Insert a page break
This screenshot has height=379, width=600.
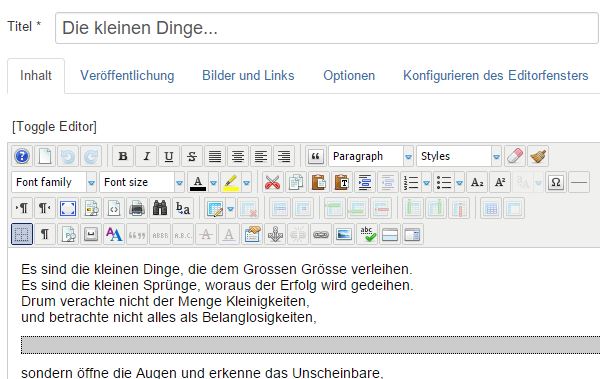[413, 234]
